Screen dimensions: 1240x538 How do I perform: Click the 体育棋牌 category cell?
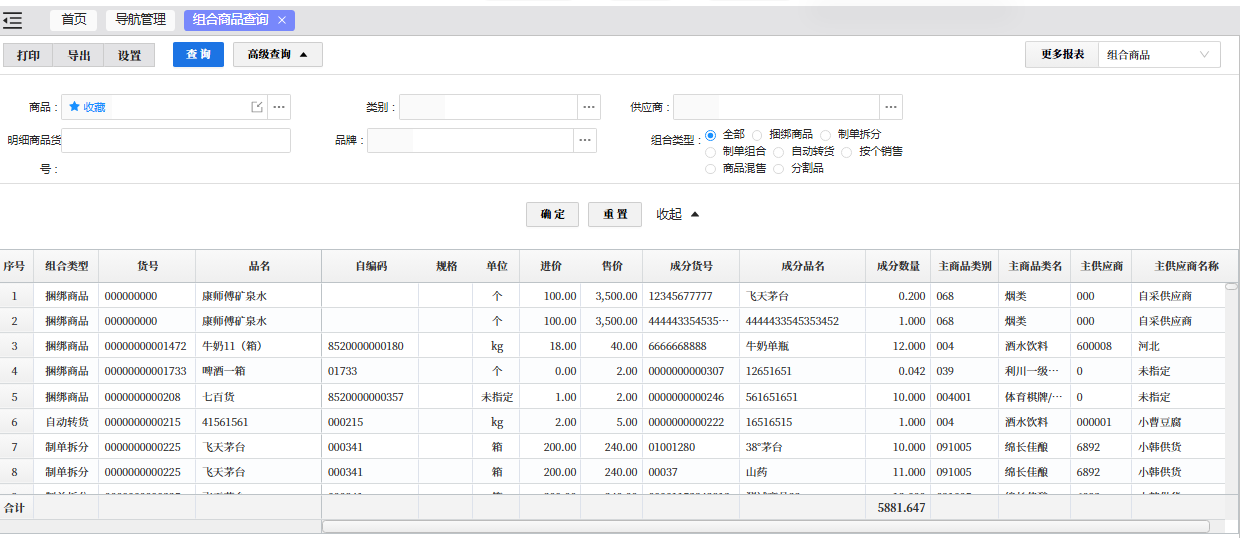pos(1034,397)
